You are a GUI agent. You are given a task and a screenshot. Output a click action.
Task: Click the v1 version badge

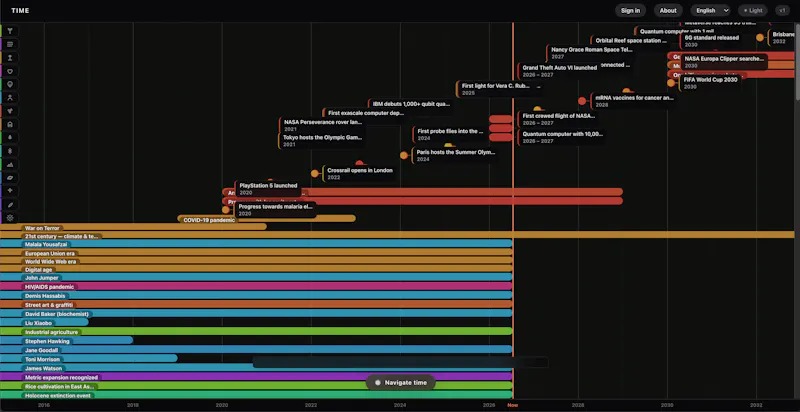(x=782, y=10)
